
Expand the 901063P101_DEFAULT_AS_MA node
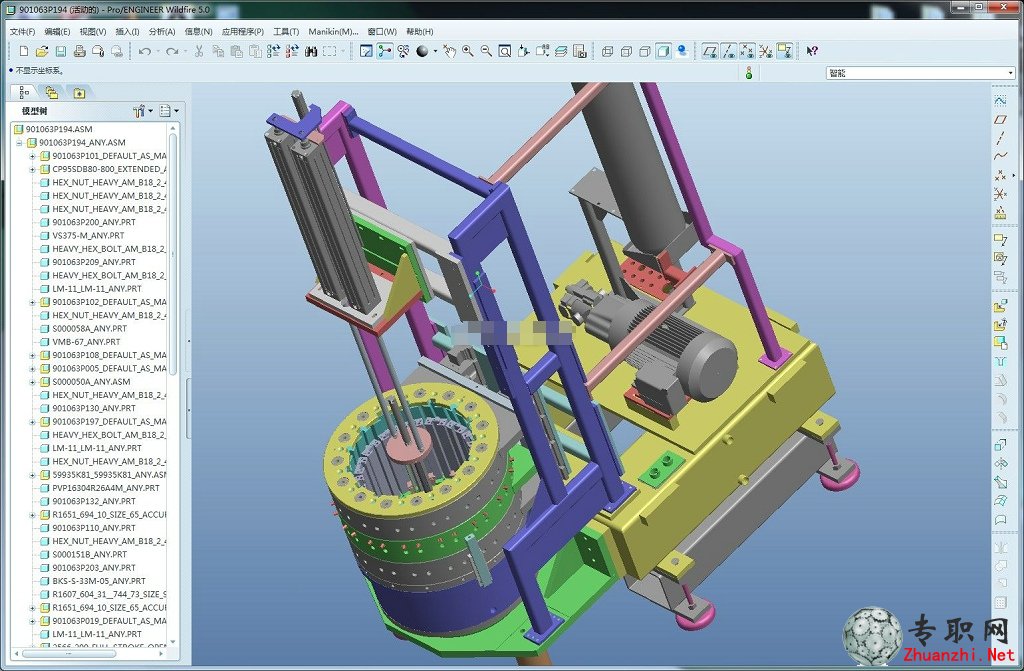(x=32, y=156)
